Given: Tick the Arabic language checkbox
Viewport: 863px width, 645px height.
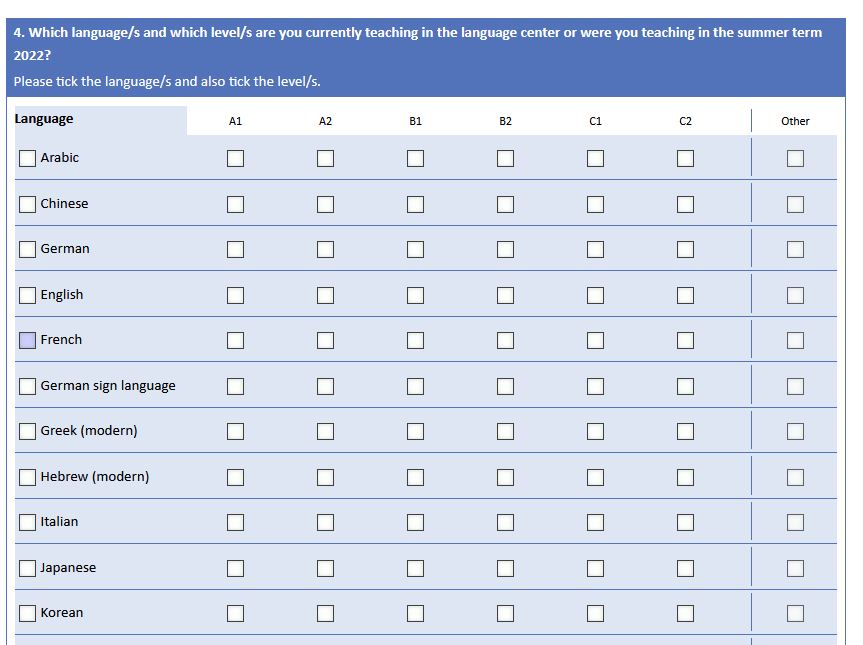Looking at the screenshot, I should click(x=27, y=158).
